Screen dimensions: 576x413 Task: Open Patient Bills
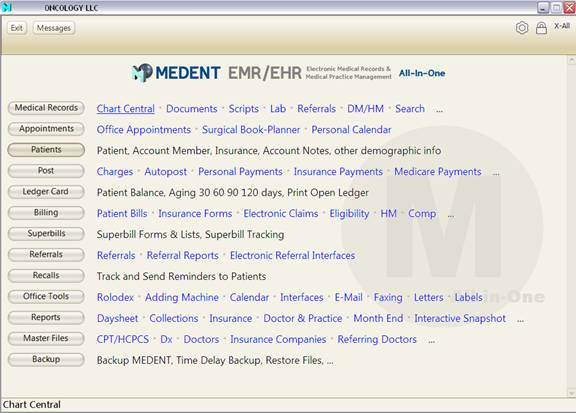(122, 213)
